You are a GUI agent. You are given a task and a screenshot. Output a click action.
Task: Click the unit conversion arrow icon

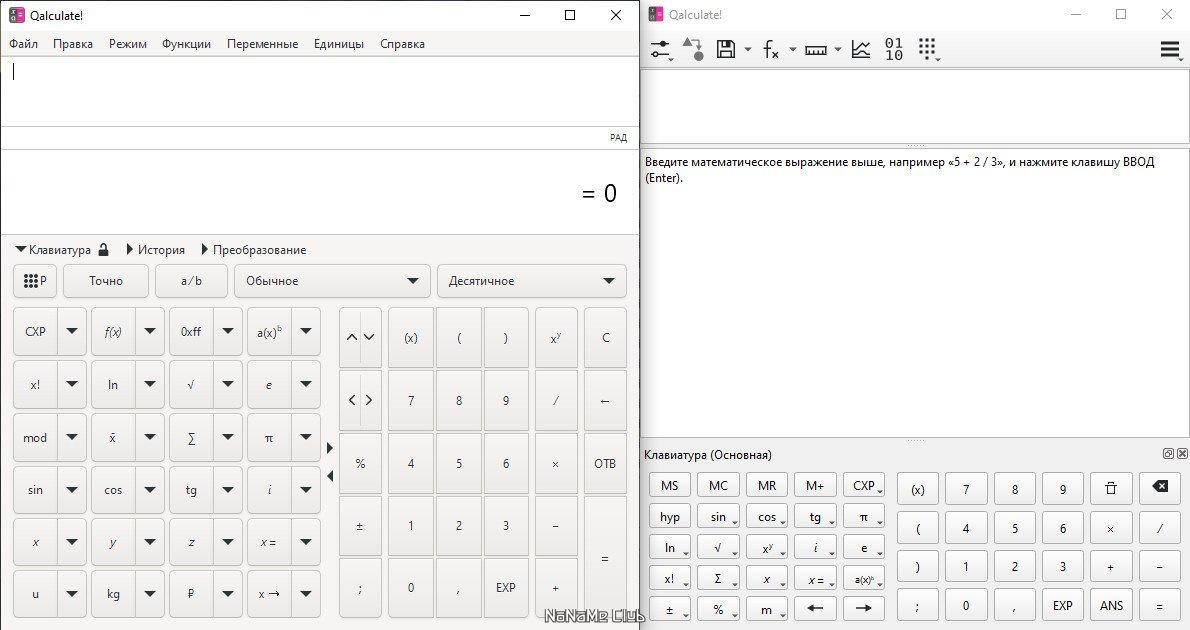[x=693, y=49]
